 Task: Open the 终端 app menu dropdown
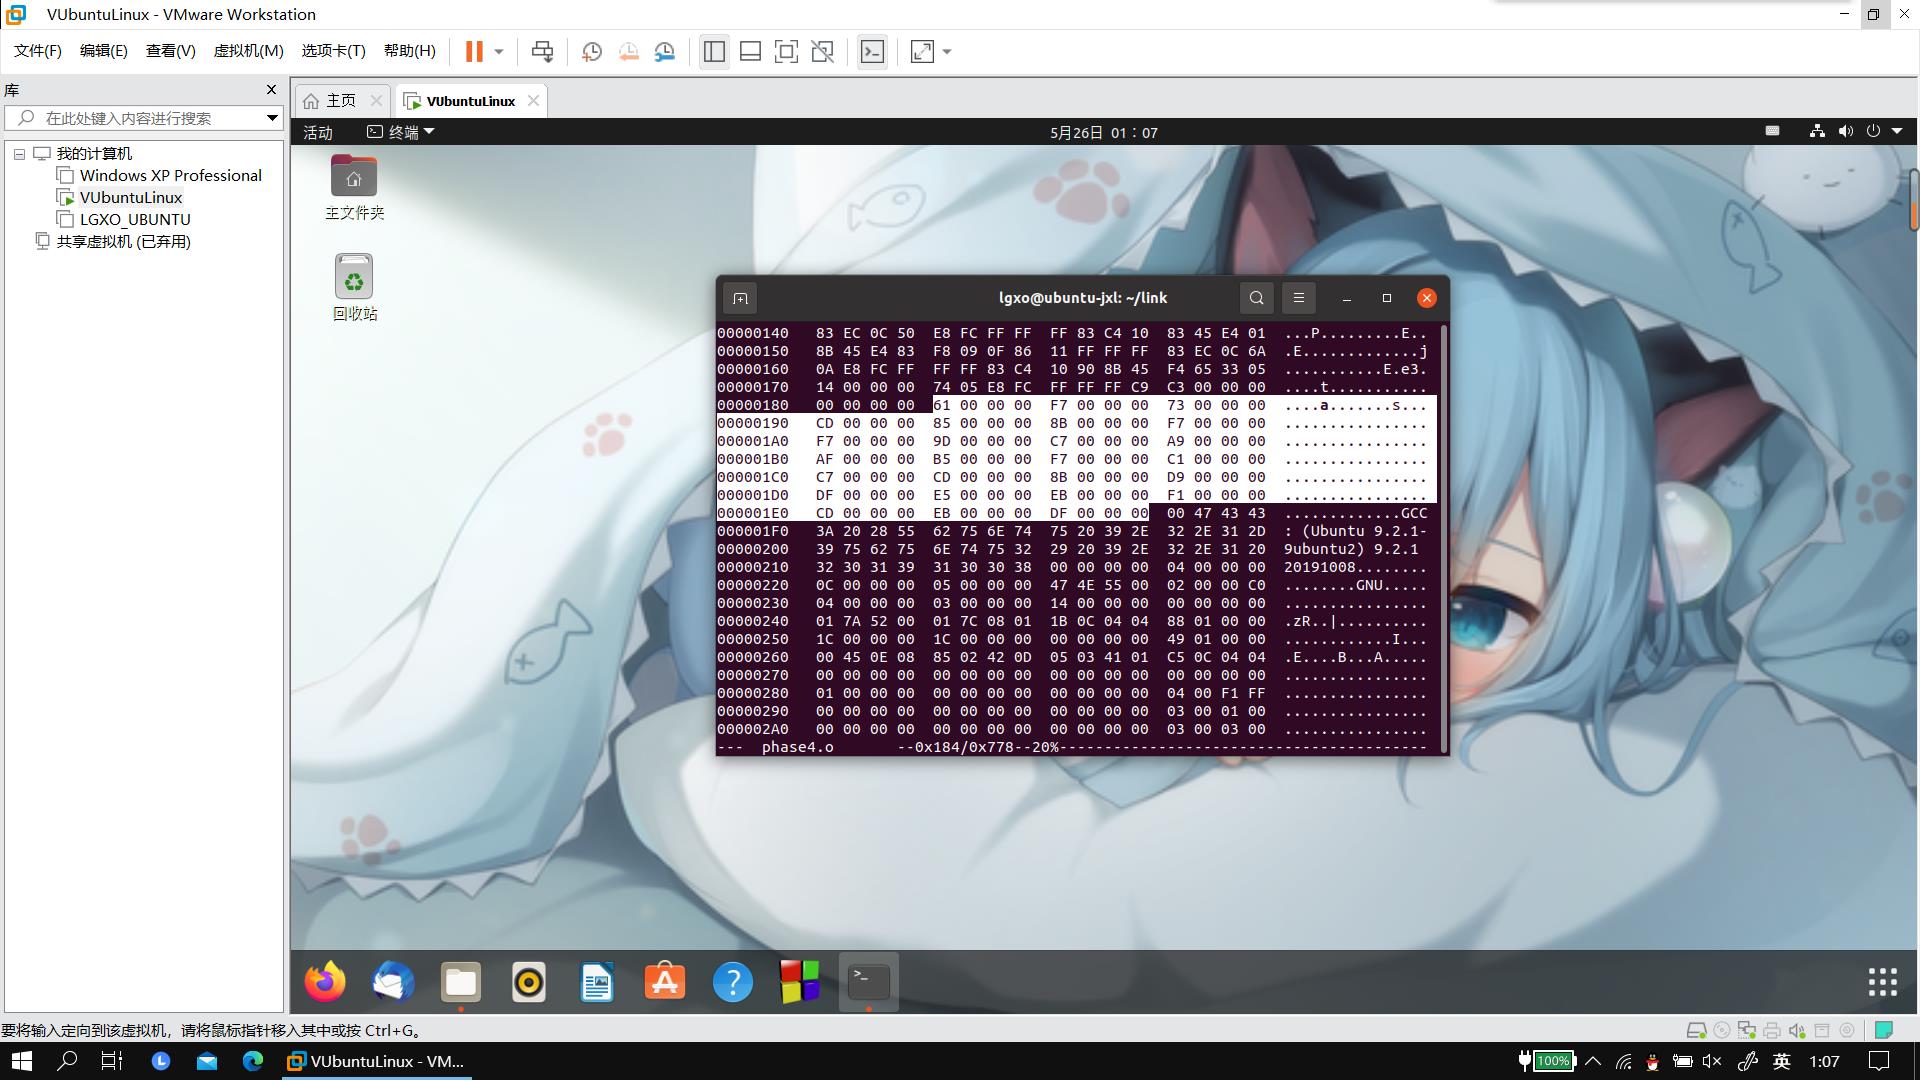click(x=401, y=132)
